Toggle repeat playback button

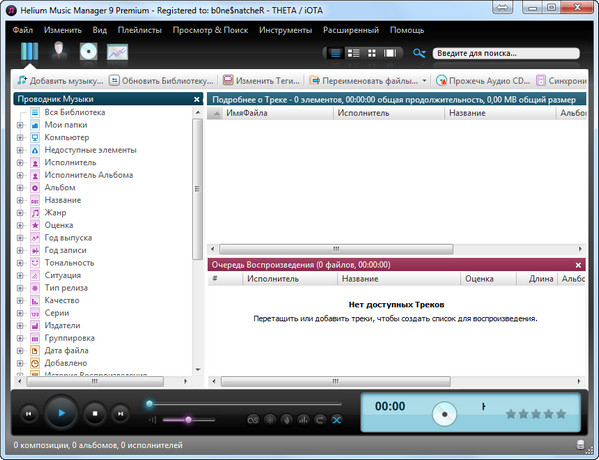[320, 420]
